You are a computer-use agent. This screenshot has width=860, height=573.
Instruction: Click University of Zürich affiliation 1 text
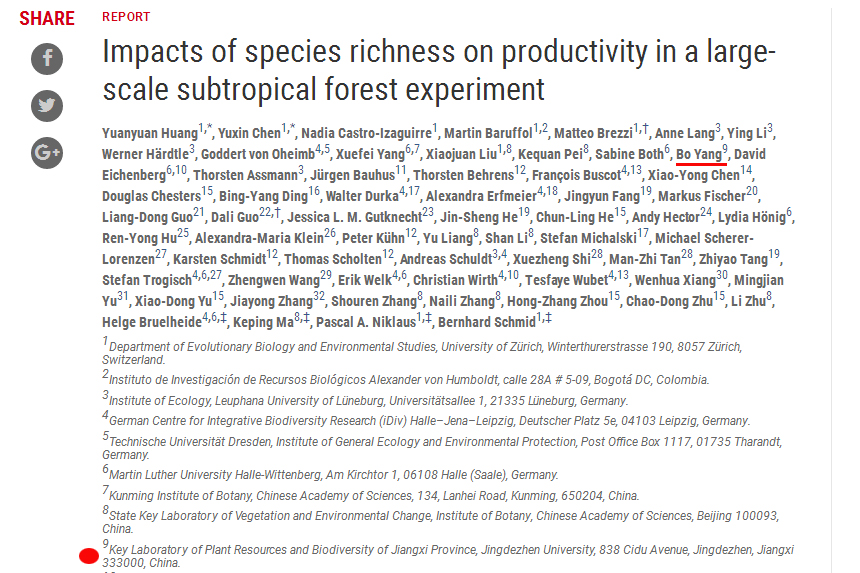tap(422, 353)
